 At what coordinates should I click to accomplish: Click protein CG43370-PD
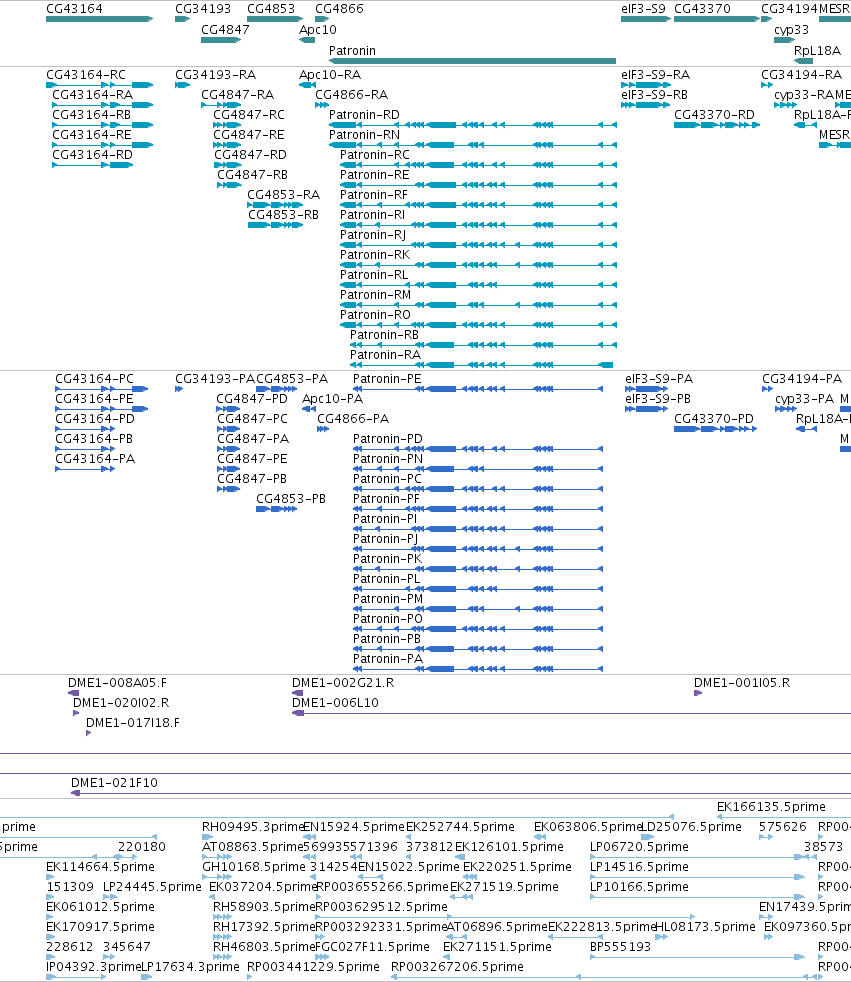716,429
